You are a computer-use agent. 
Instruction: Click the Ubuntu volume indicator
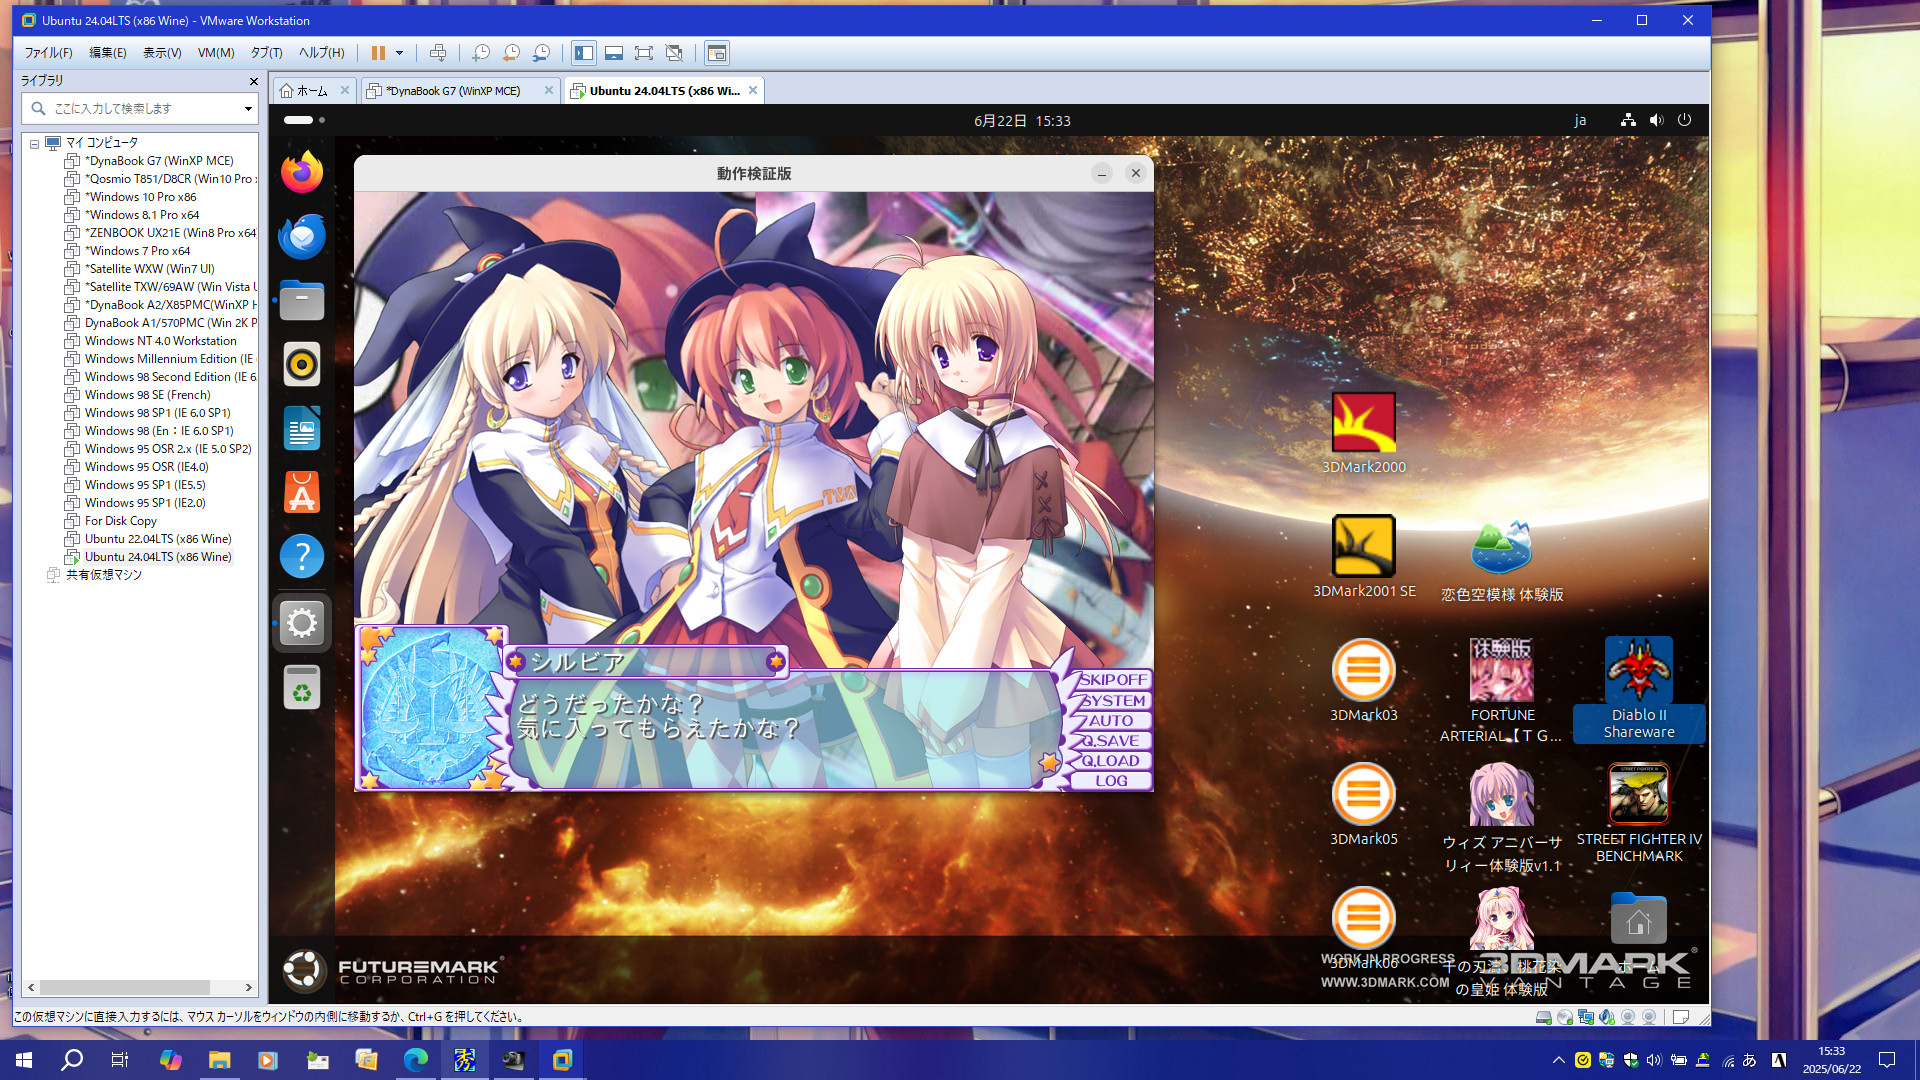tap(1656, 120)
